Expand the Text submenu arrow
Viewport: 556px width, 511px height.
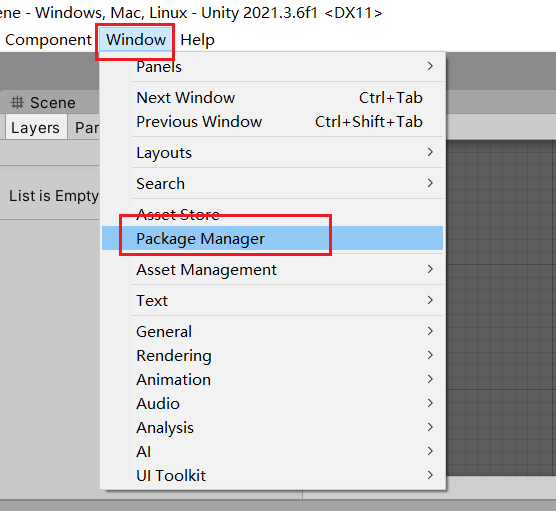click(x=430, y=300)
